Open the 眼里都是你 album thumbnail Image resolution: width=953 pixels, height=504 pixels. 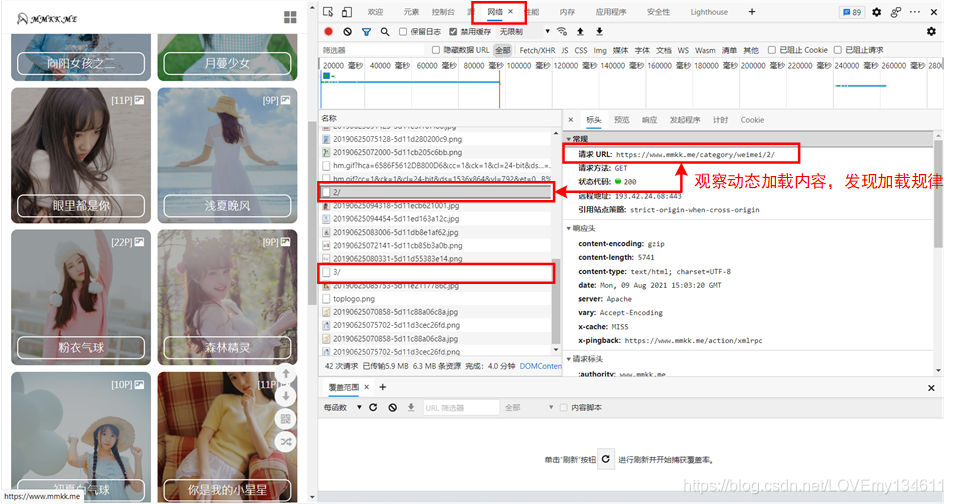tap(81, 156)
